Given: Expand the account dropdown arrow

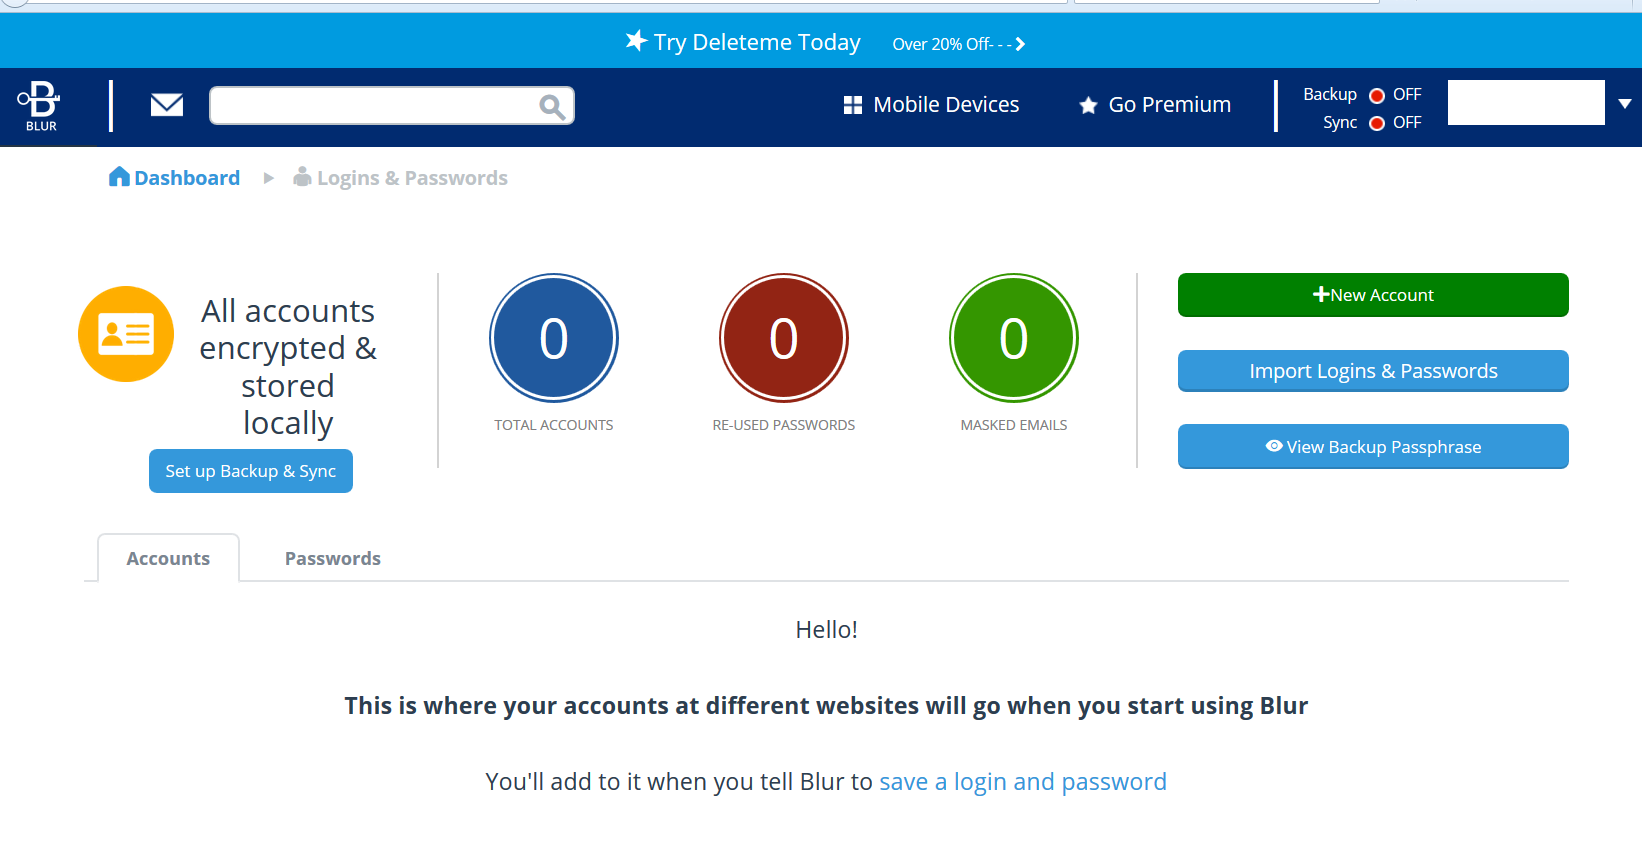Looking at the screenshot, I should 1625,104.
